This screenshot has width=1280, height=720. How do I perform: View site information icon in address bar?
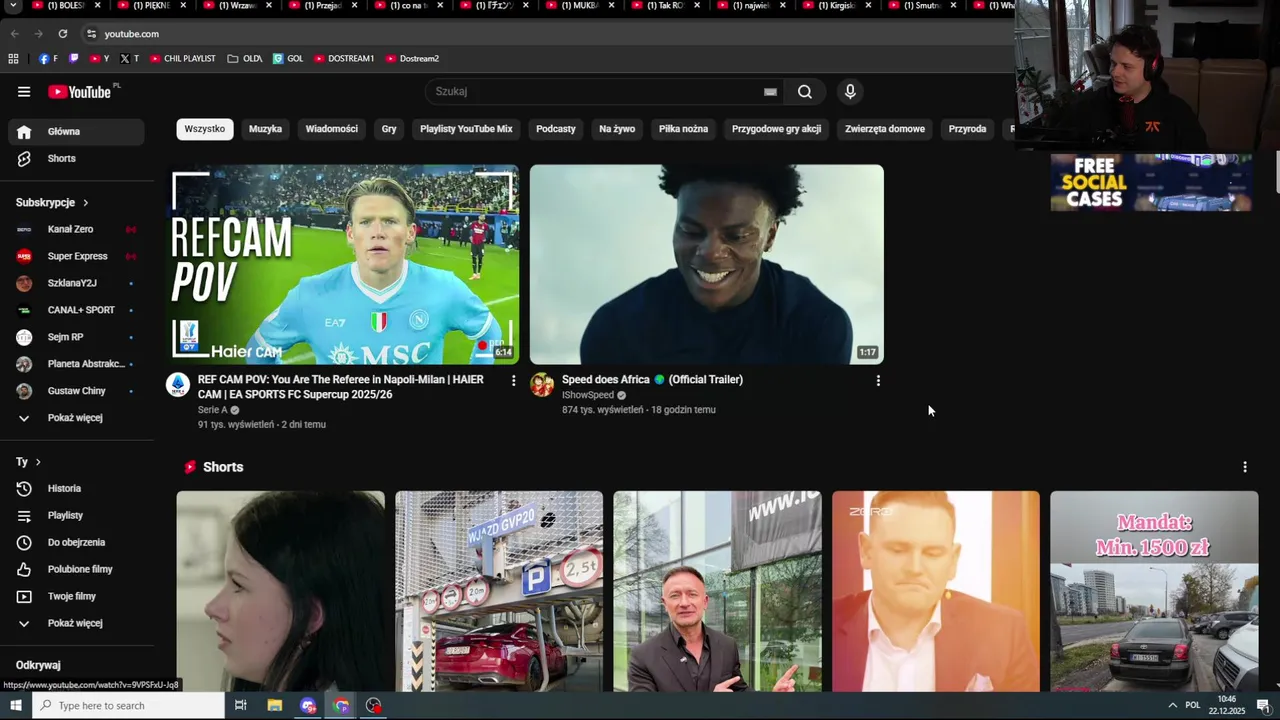click(91, 34)
